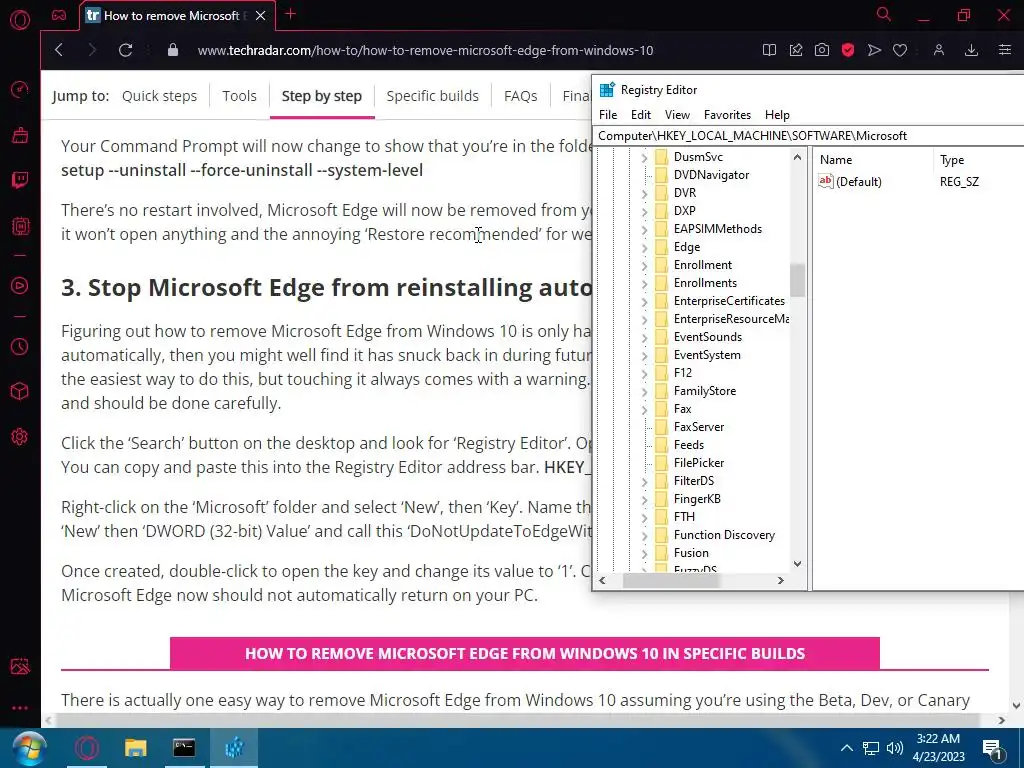Open the Windows Start menu
This screenshot has width=1024, height=768.
[29, 748]
